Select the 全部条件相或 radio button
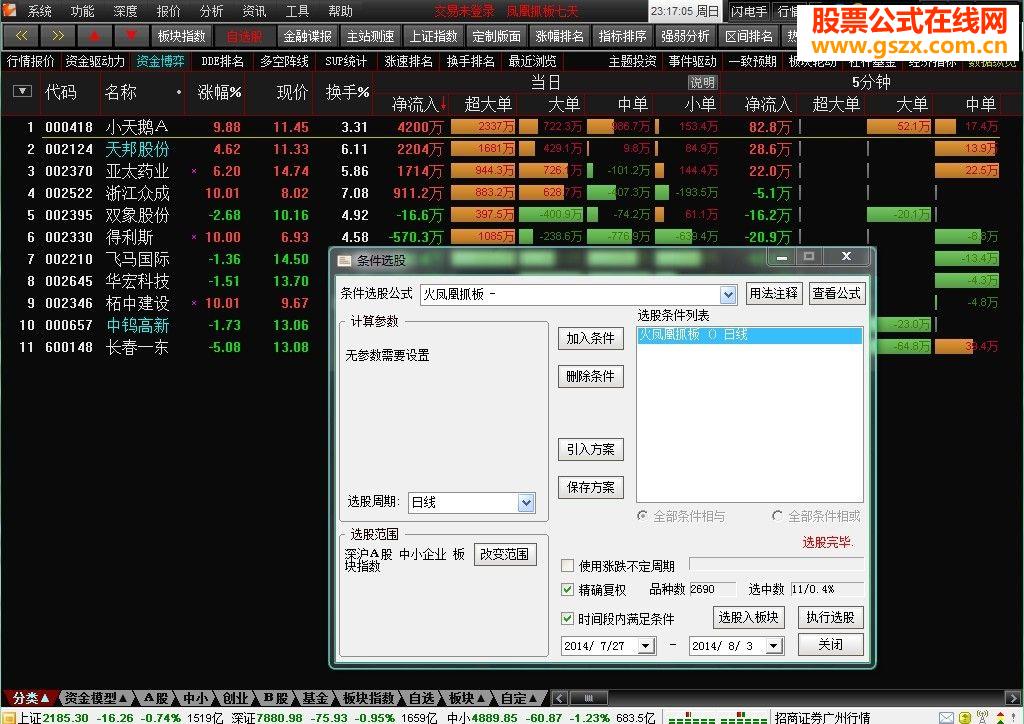Viewport: 1024px width, 724px height. point(777,516)
